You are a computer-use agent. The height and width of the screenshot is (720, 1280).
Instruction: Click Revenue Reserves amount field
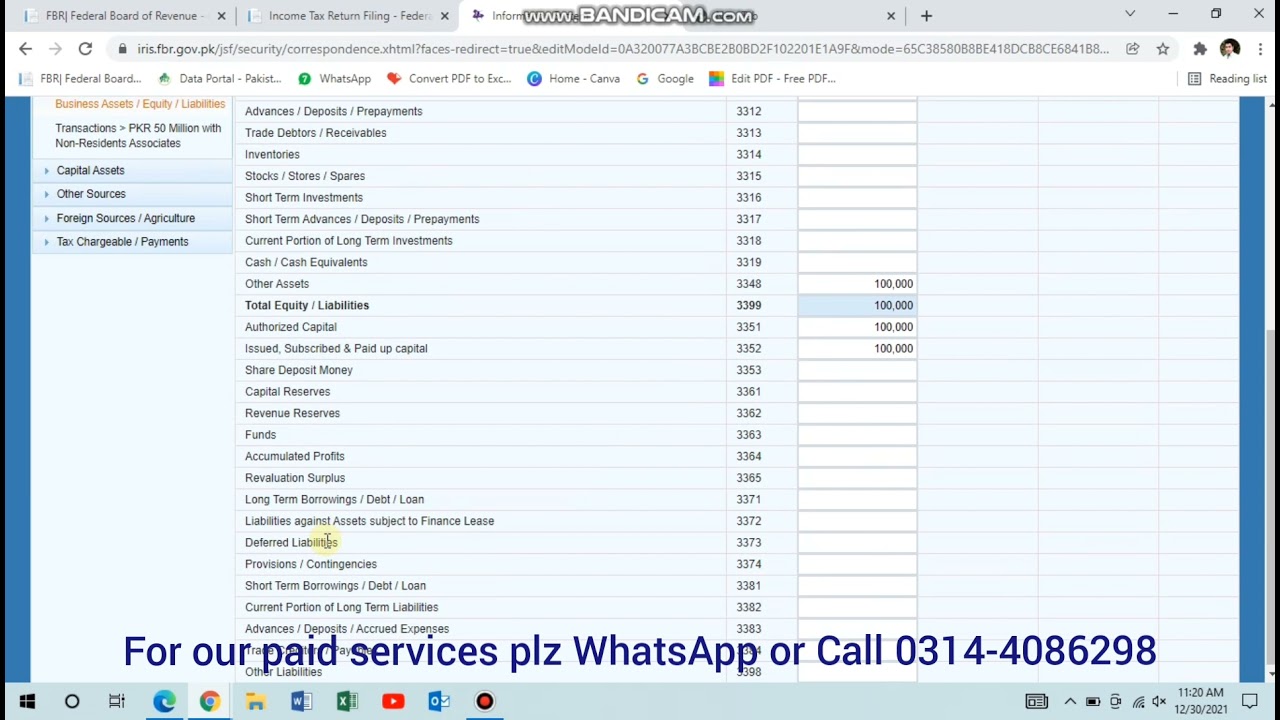click(x=857, y=413)
